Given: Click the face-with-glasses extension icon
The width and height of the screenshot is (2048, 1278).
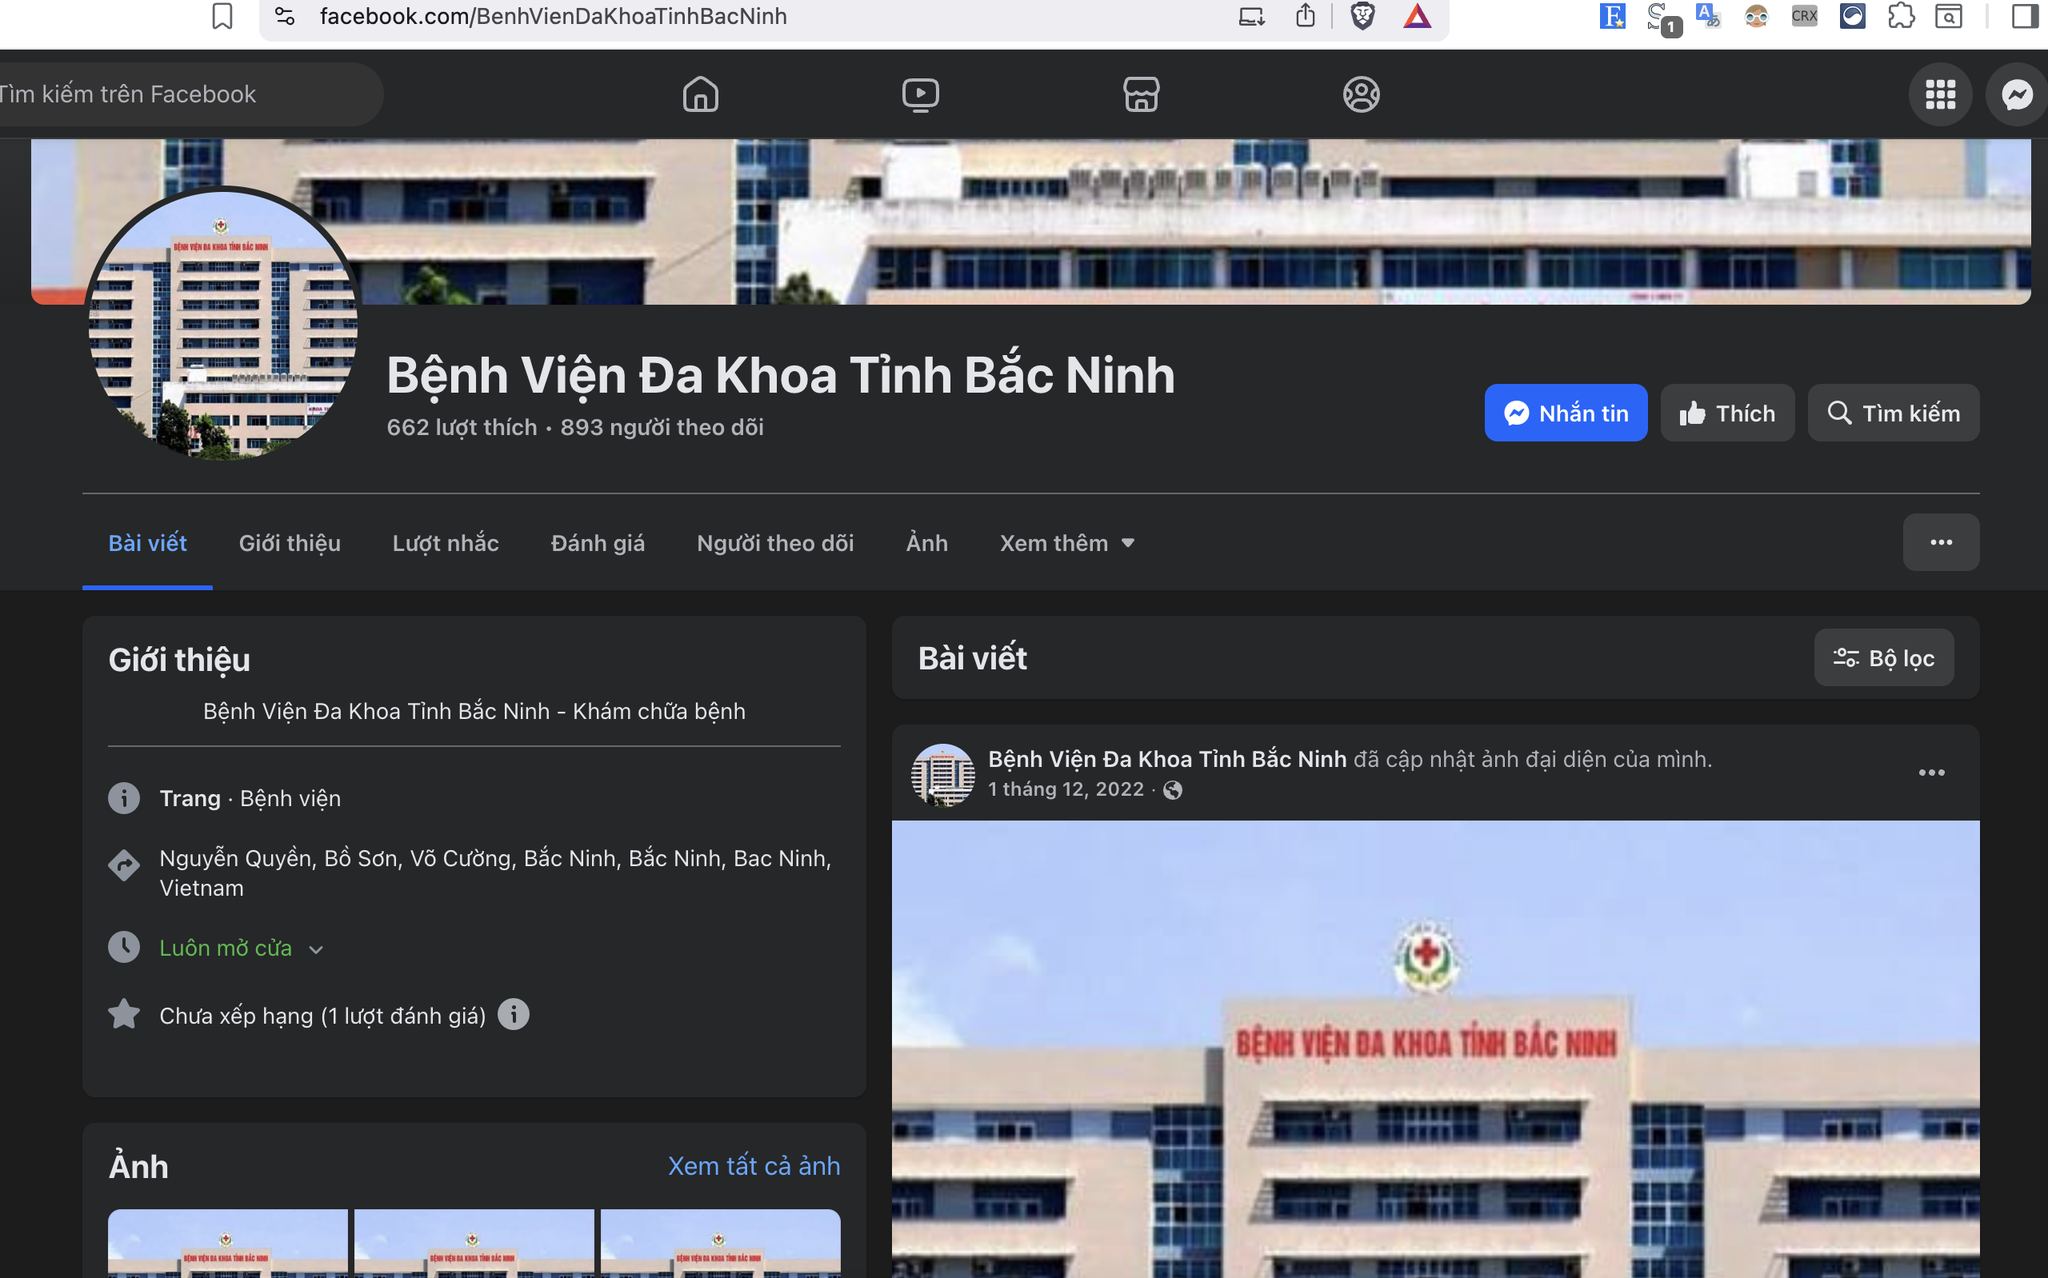Looking at the screenshot, I should point(1756,16).
